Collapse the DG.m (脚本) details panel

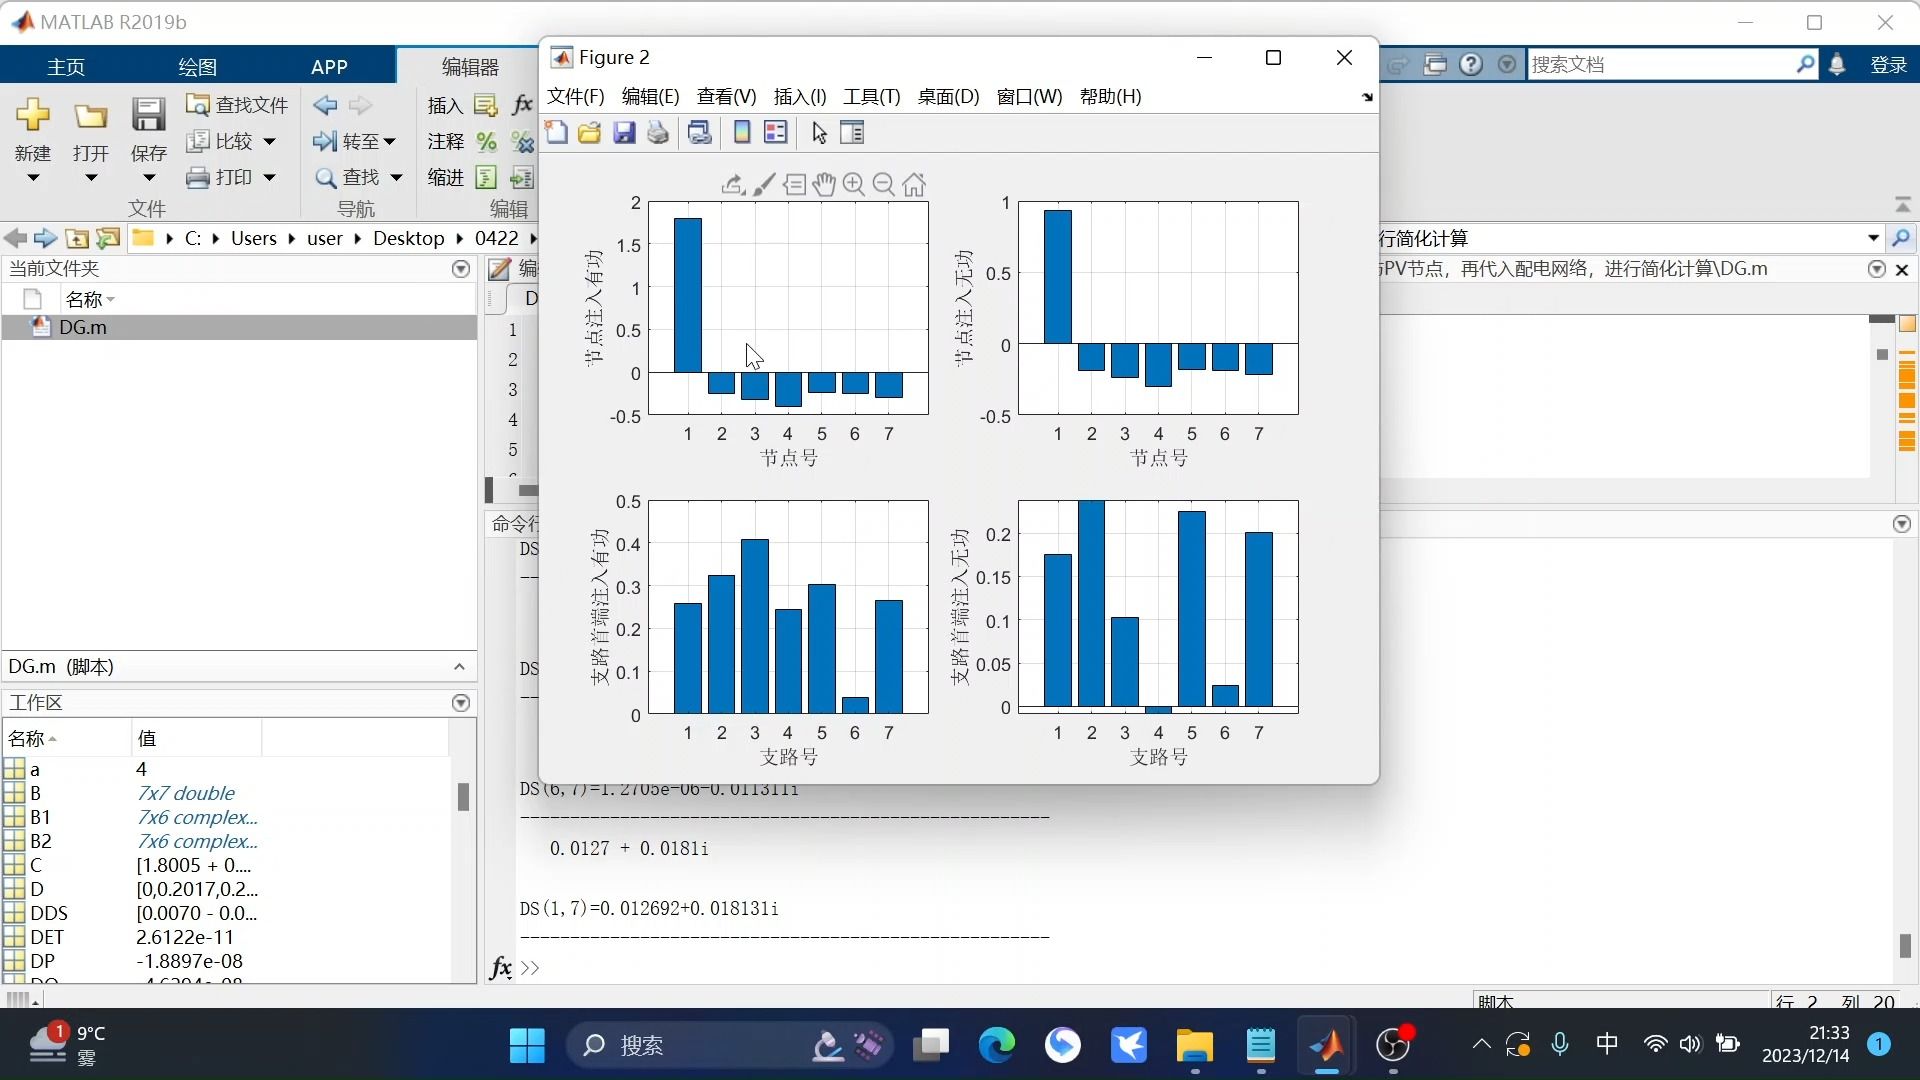tap(459, 667)
